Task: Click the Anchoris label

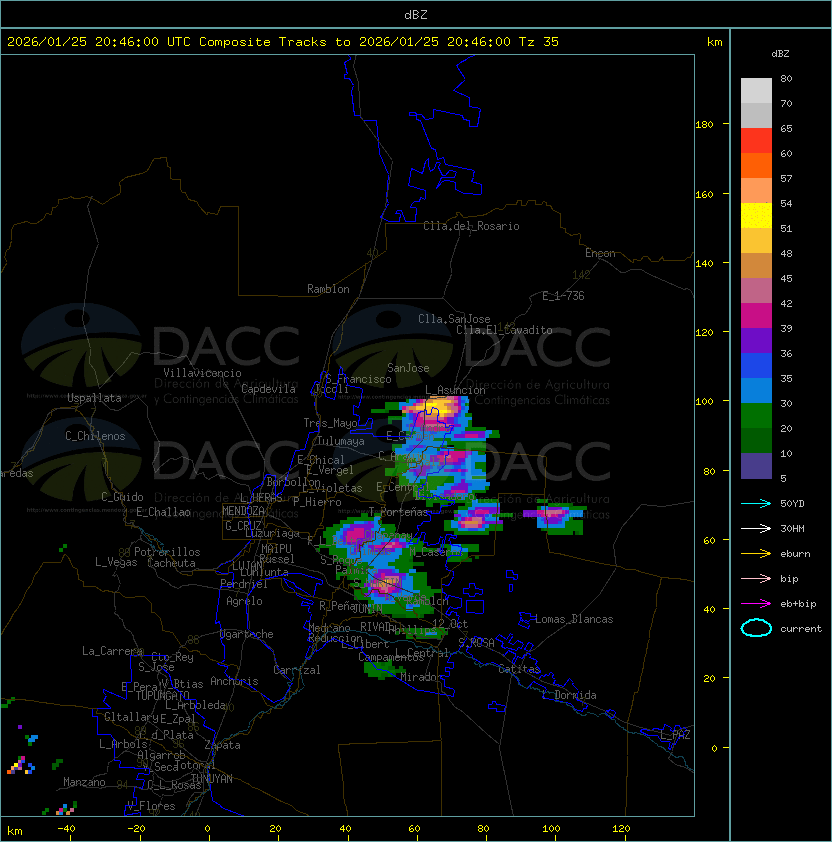Action: (234, 681)
